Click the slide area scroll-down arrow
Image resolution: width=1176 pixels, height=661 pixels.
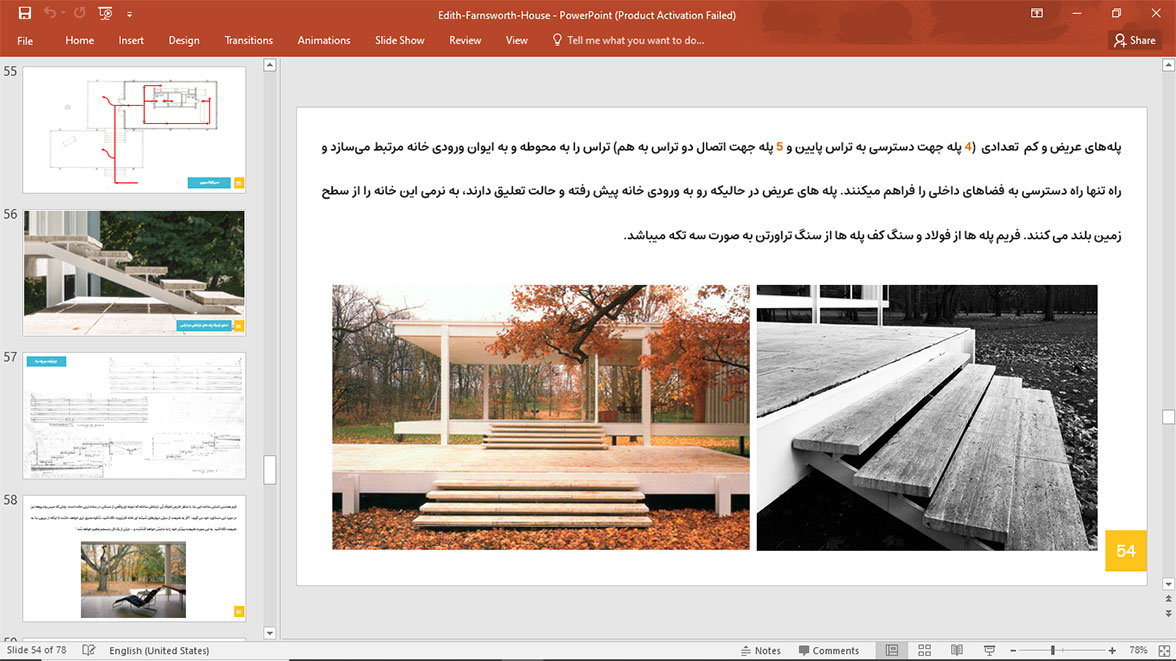1168,584
